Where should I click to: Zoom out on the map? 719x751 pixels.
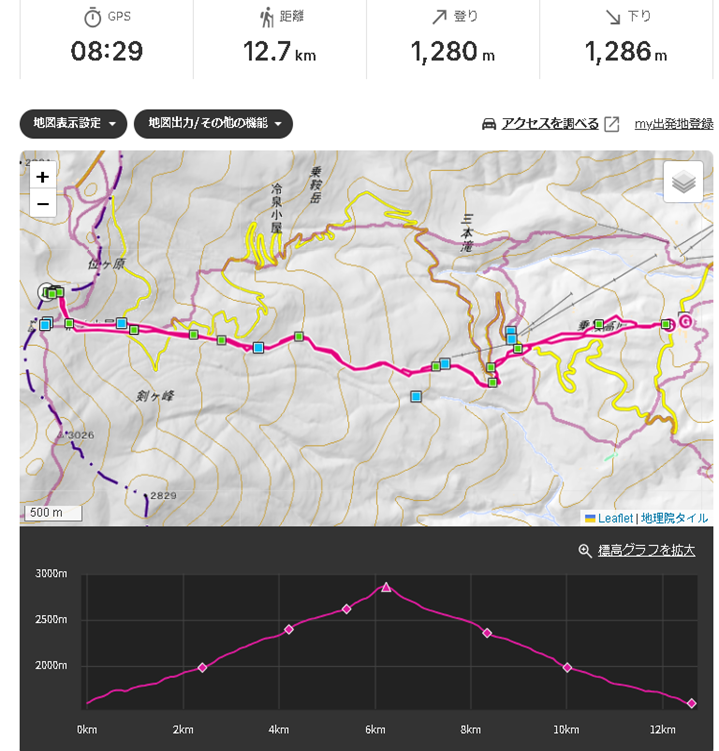tap(42, 203)
